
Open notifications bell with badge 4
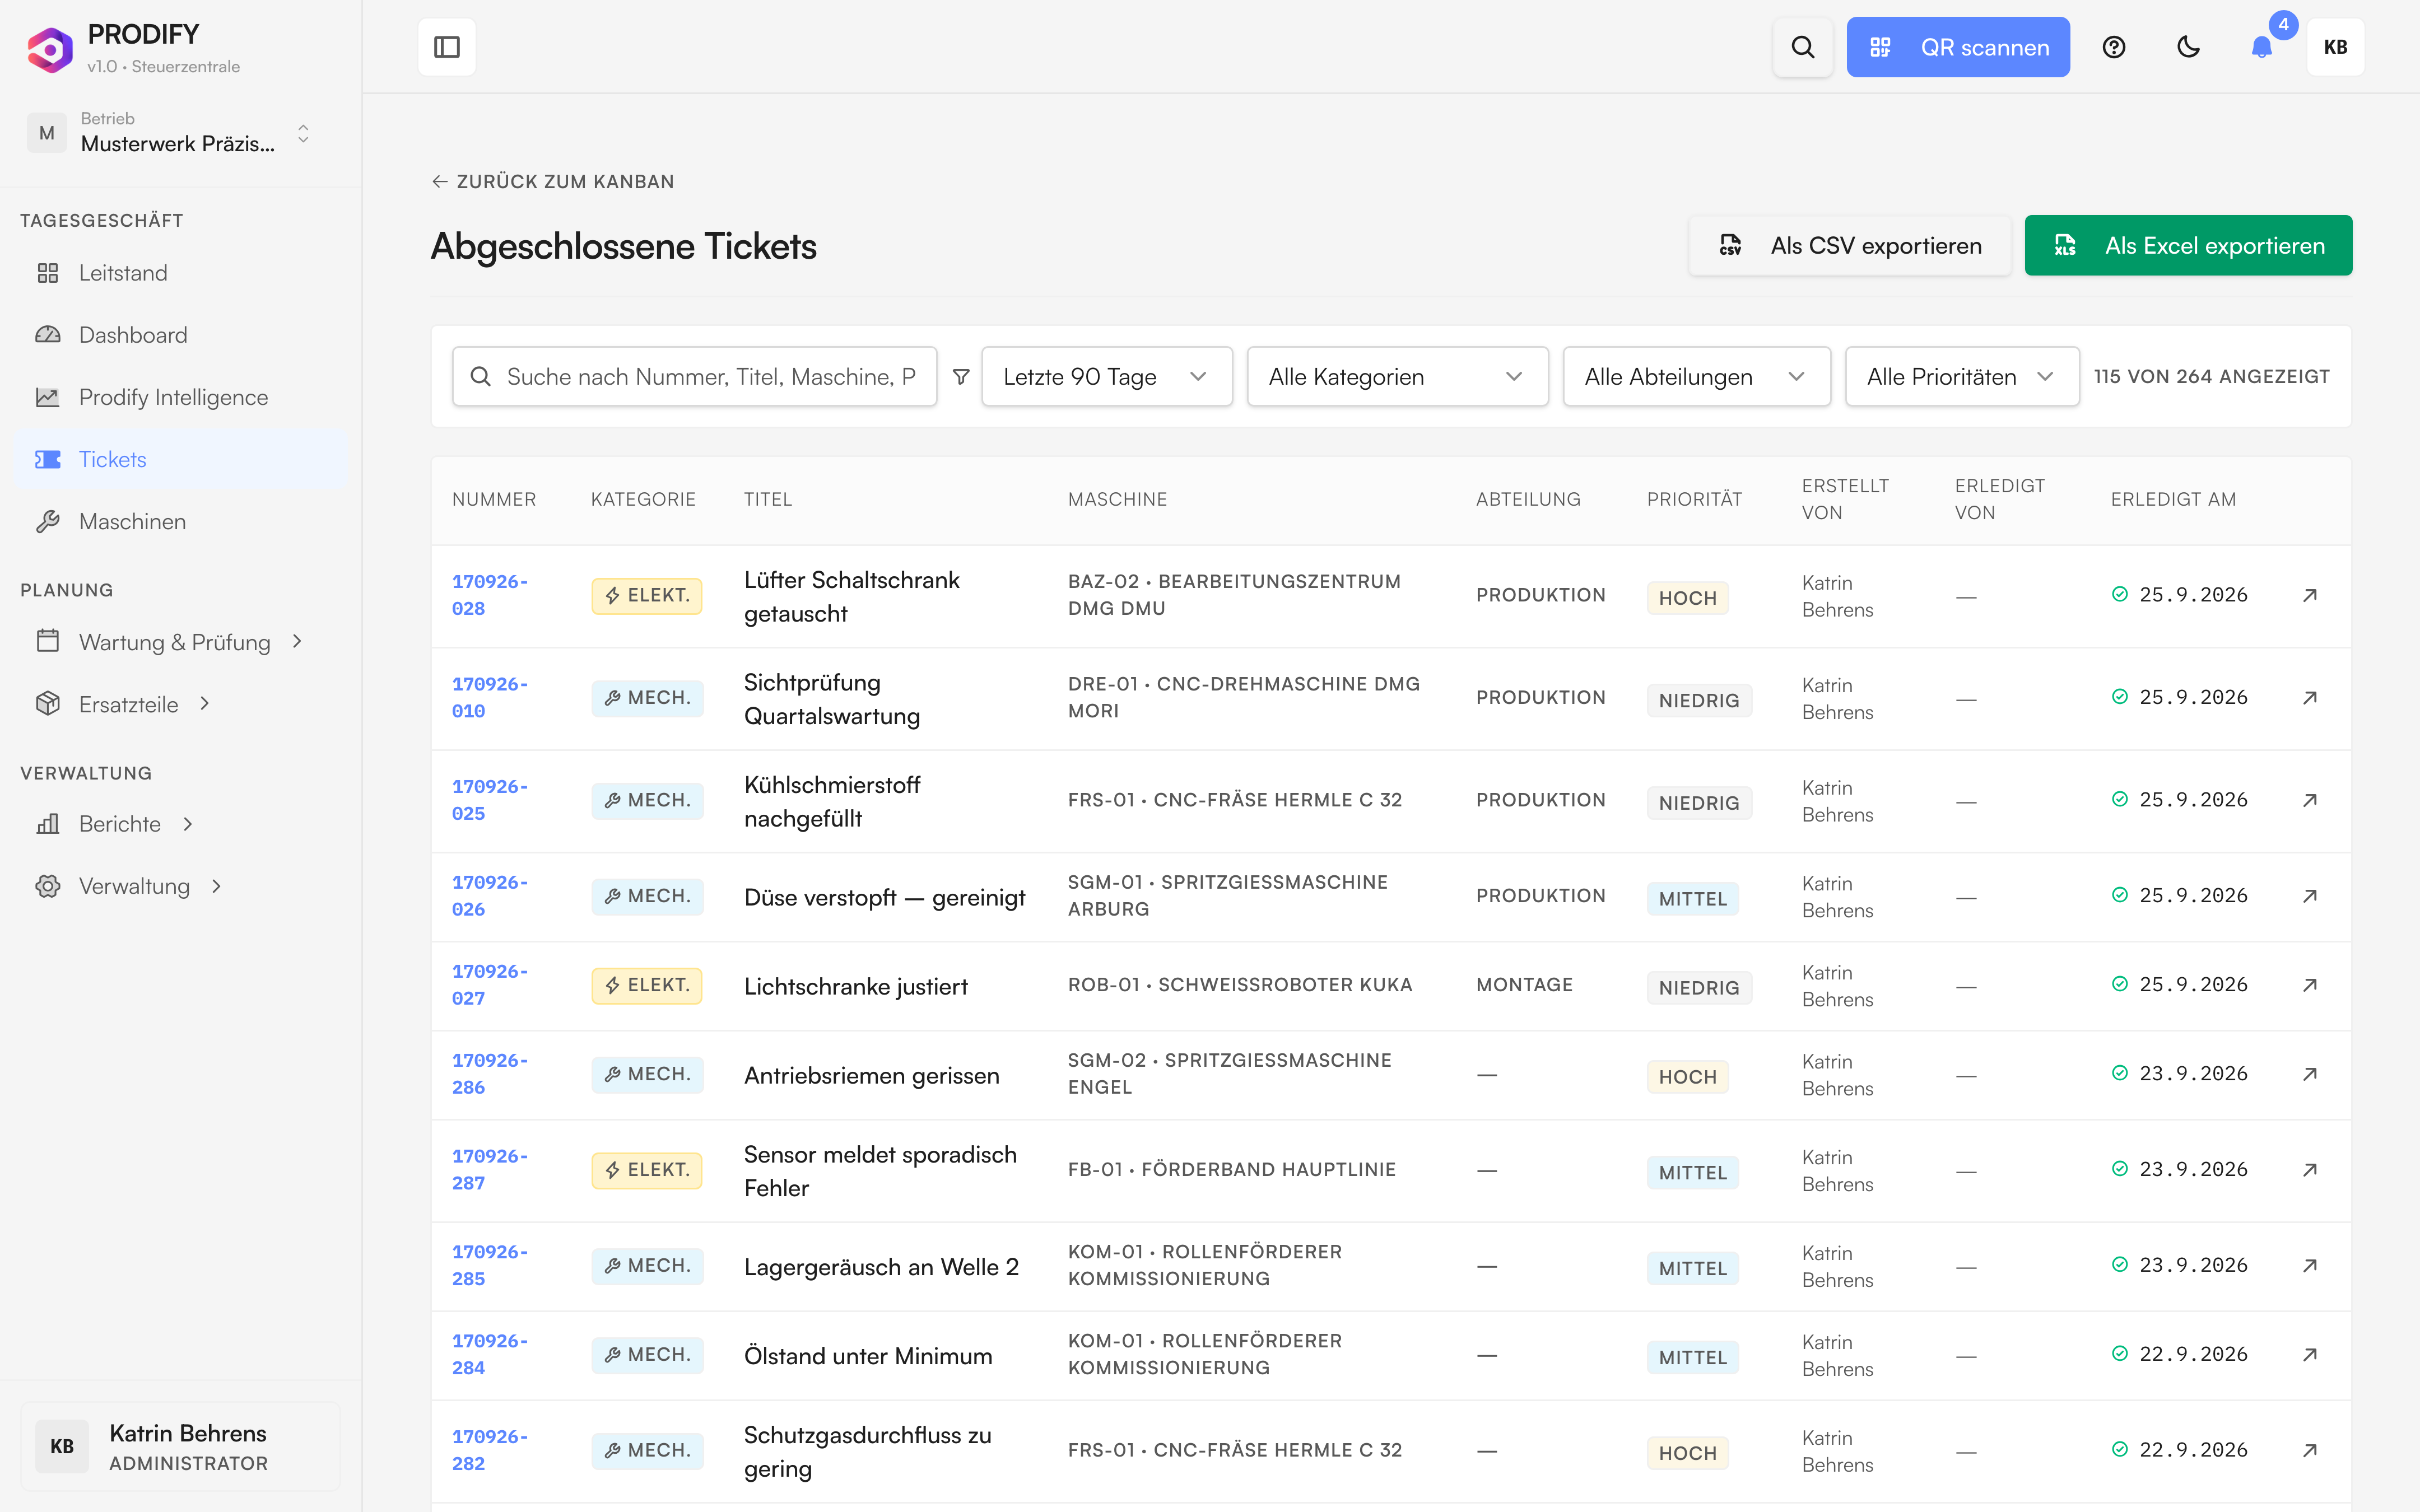pyautogui.click(x=2262, y=47)
